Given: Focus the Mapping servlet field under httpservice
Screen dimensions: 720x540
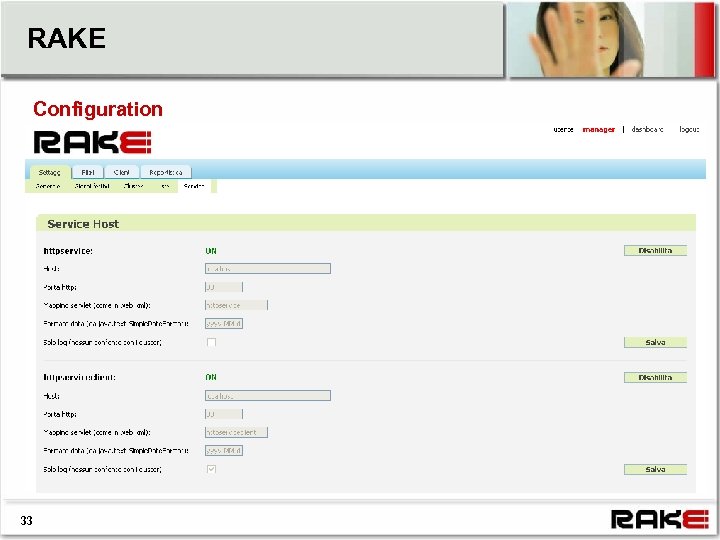Looking at the screenshot, I should tap(236, 305).
